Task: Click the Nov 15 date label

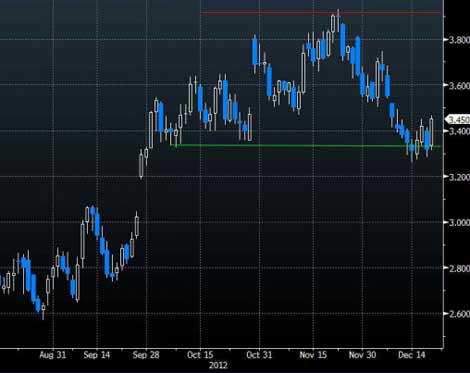Action: point(313,355)
